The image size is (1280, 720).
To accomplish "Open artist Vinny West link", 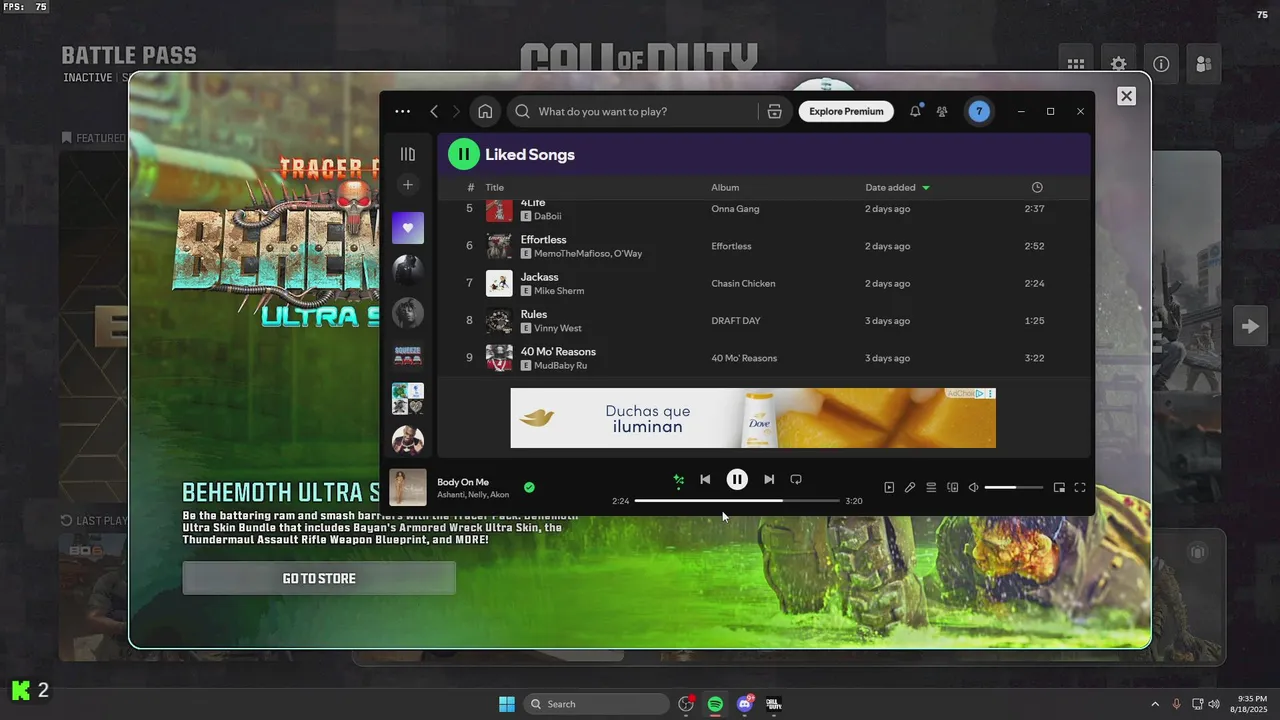I will coord(558,328).
